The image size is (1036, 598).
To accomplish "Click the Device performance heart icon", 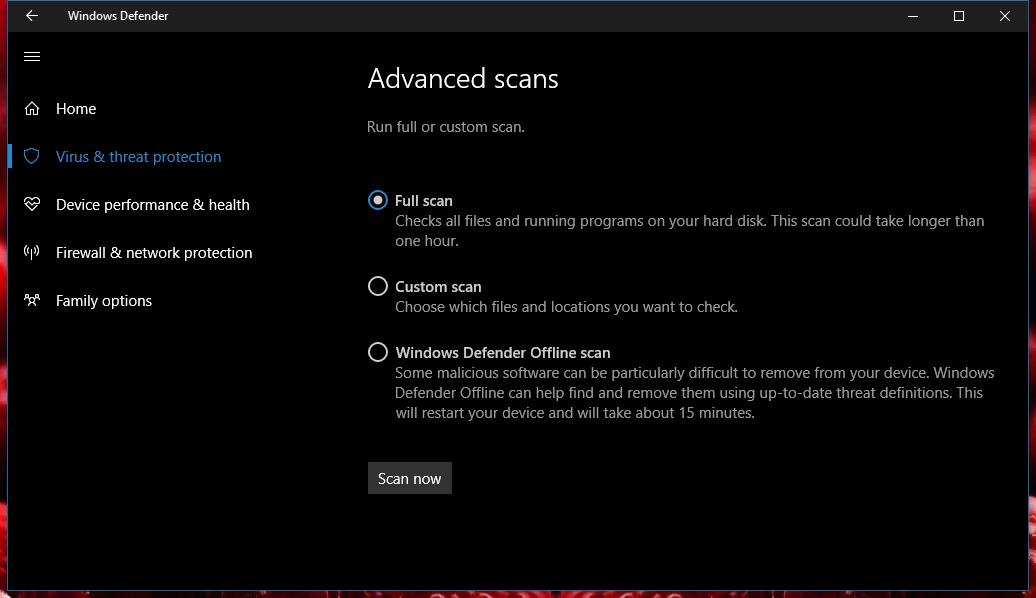I will click(32, 204).
